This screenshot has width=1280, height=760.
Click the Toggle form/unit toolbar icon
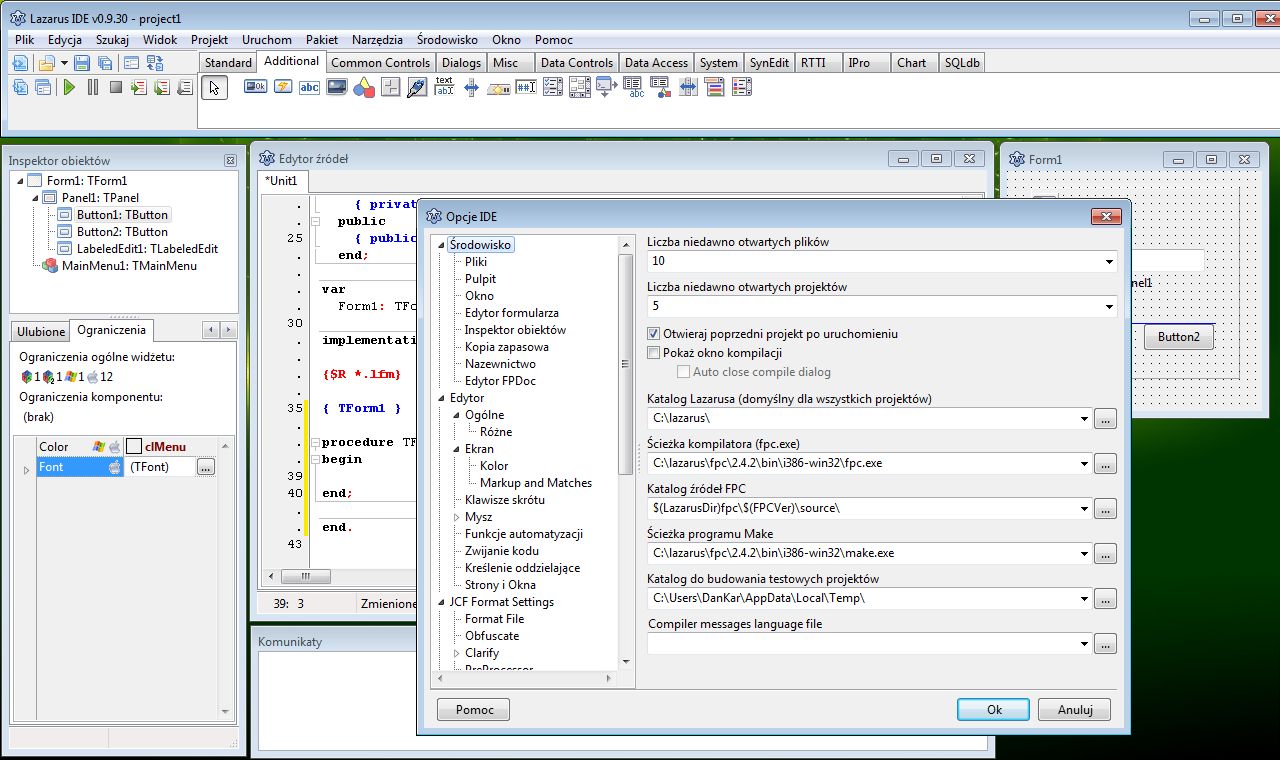(x=154, y=63)
